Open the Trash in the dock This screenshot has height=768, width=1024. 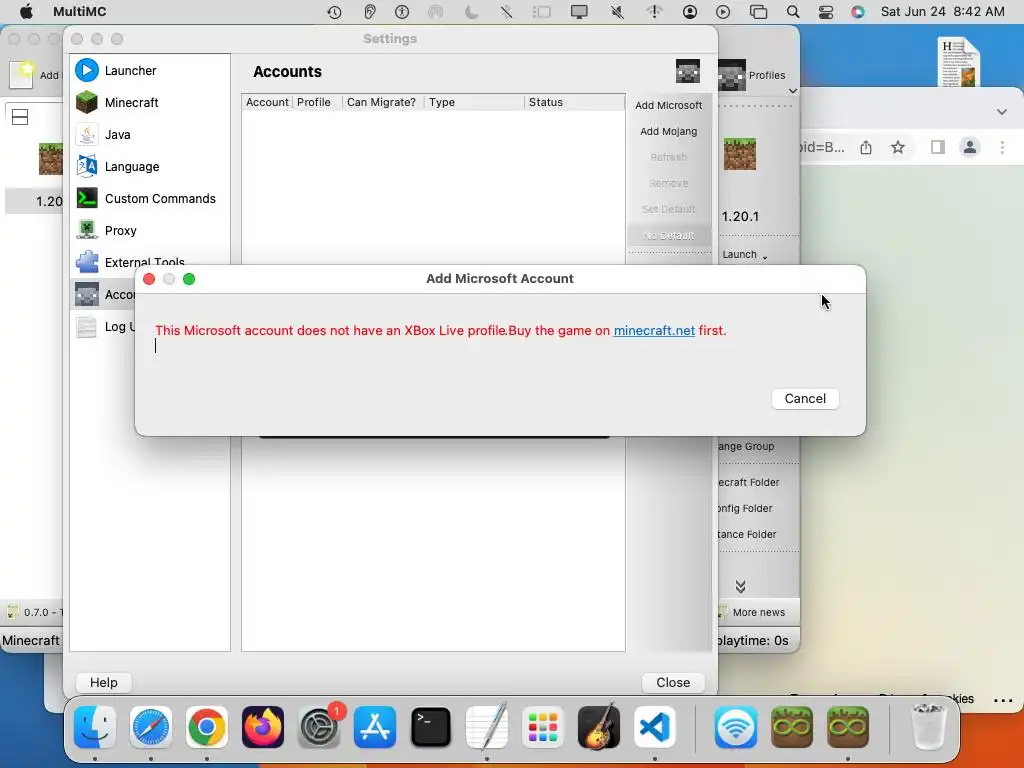tap(928, 727)
